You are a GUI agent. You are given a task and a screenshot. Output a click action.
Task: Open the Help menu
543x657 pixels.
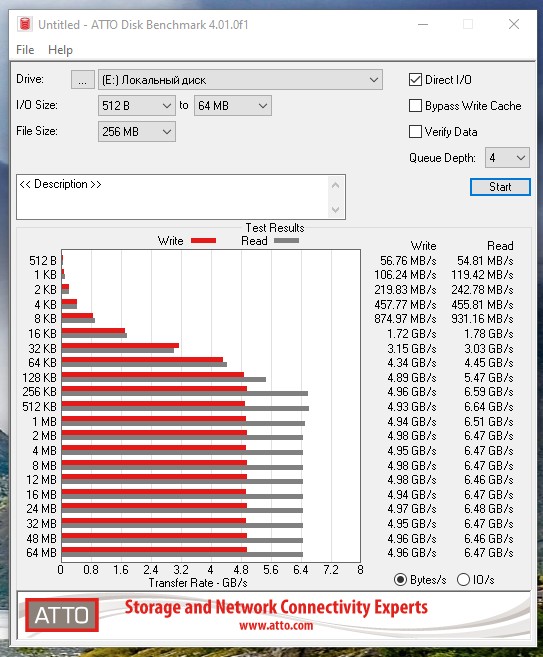60,49
